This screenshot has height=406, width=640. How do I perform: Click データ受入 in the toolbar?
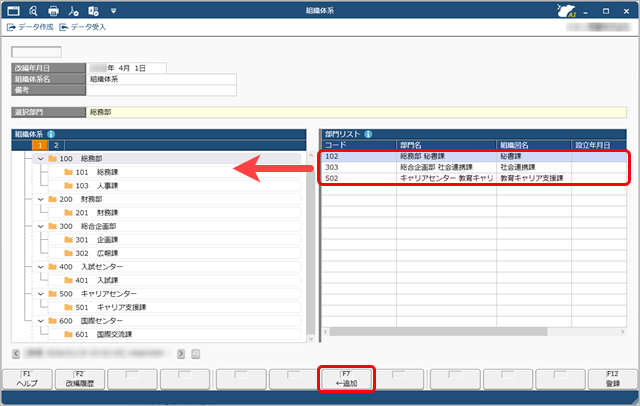(85, 27)
